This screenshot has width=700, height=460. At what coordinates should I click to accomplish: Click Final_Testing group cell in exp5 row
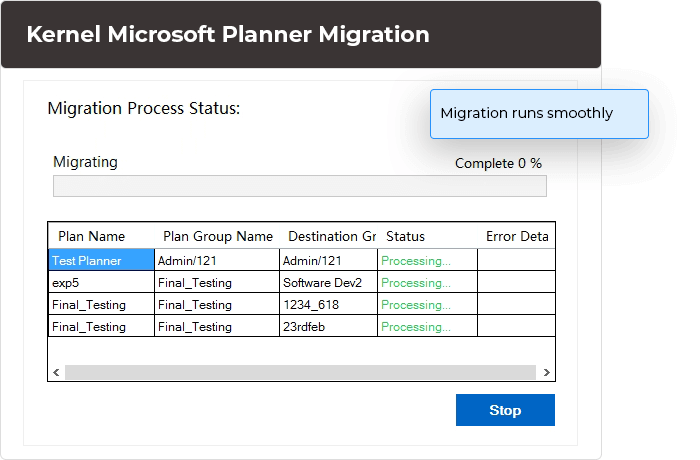[217, 282]
